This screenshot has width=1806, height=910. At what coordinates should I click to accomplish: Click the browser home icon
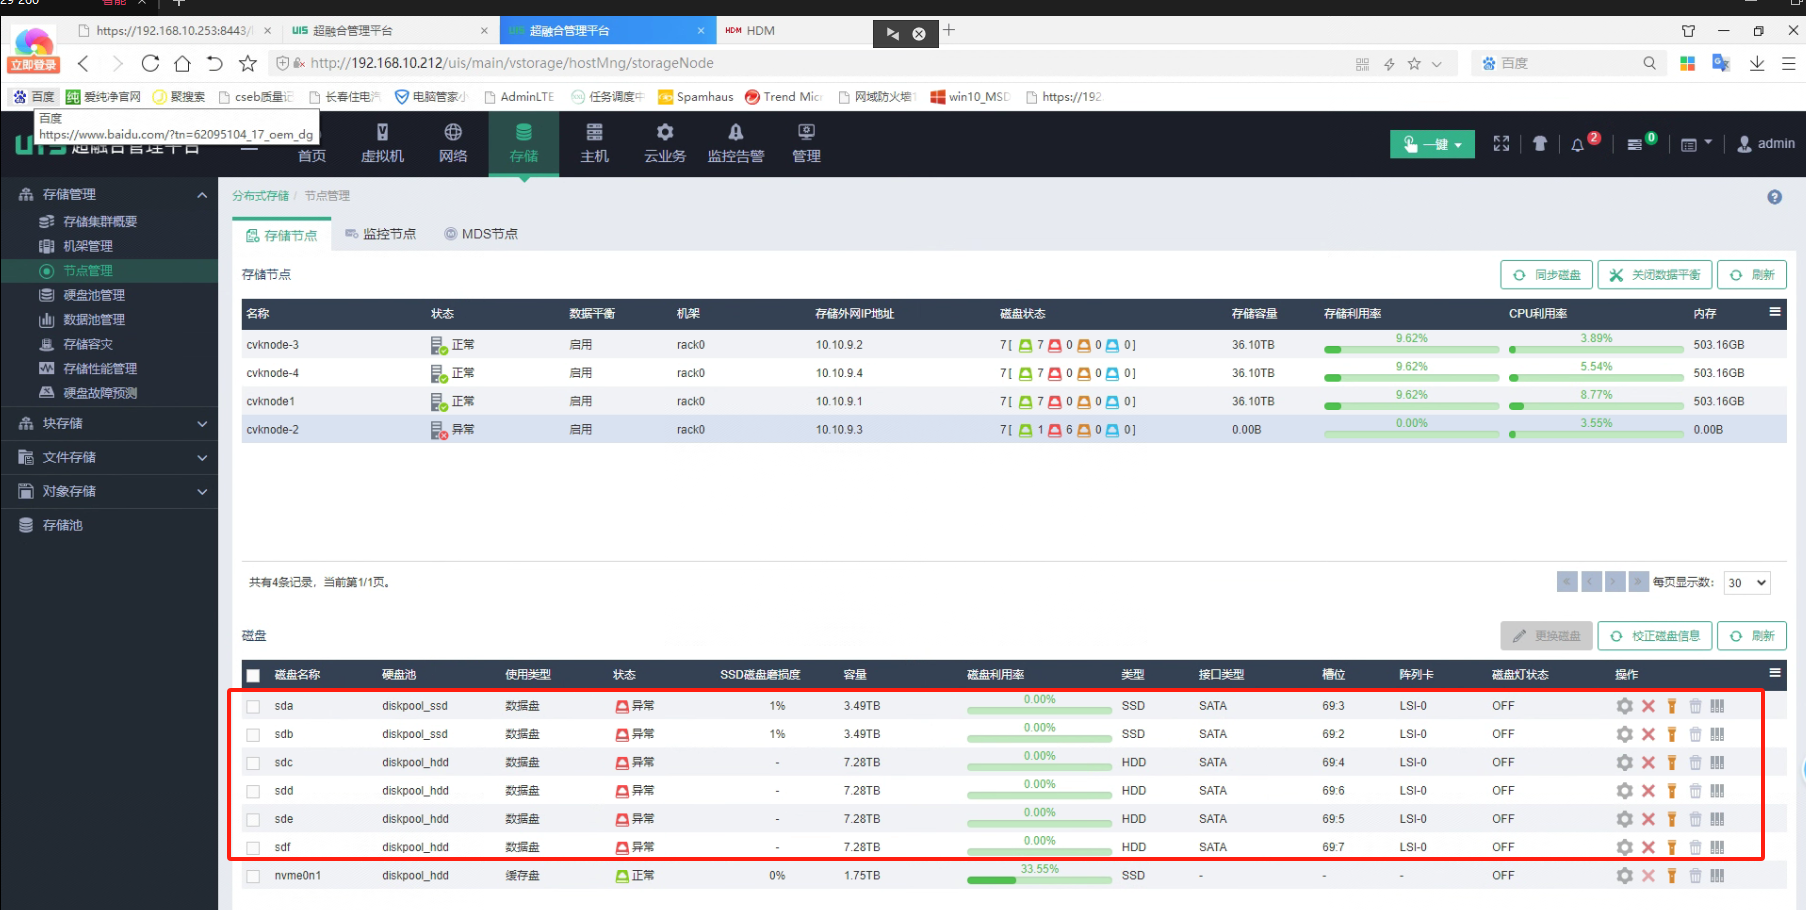click(182, 64)
